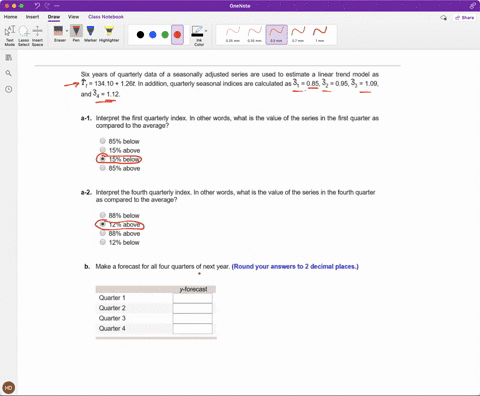The height and width of the screenshot is (396, 480).
Task: Click the share icon in title bar
Action: click(473, 6)
